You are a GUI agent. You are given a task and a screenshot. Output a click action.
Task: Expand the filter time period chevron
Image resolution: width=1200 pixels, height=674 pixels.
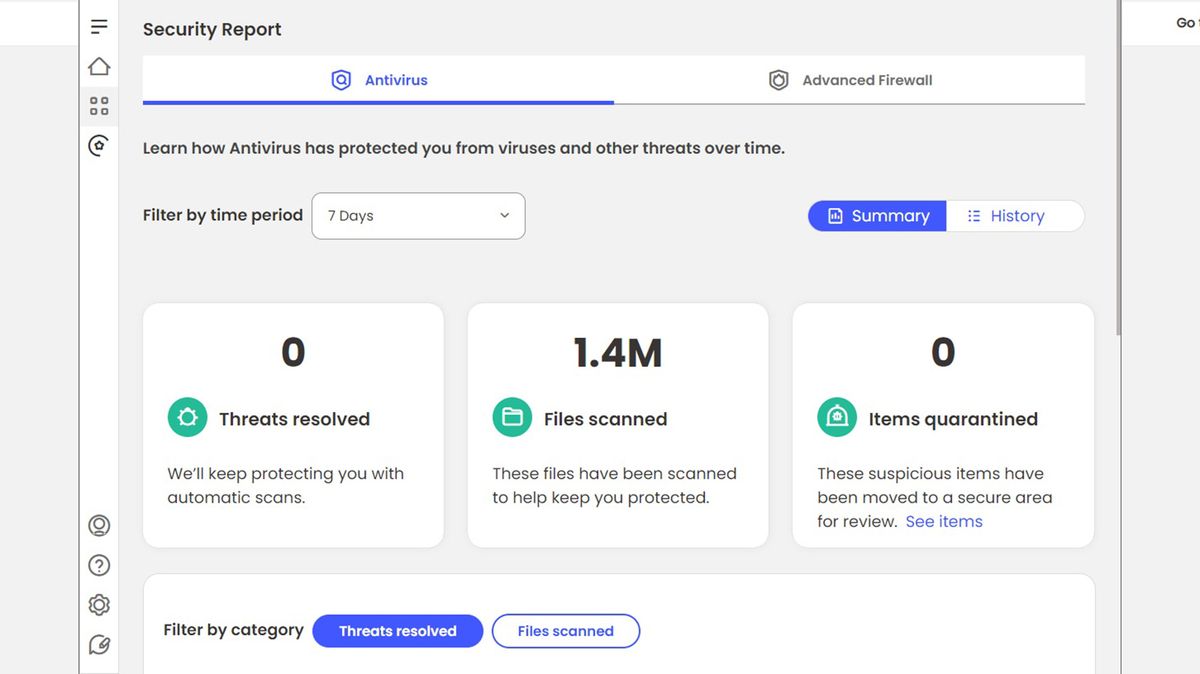504,215
